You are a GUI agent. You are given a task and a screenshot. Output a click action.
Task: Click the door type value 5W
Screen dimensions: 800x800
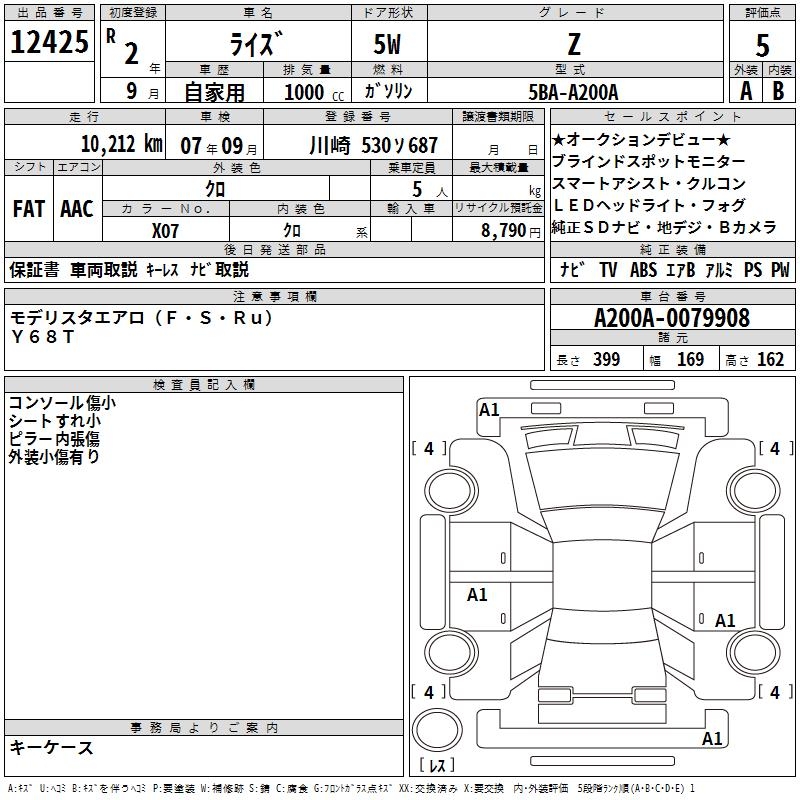[x=387, y=44]
